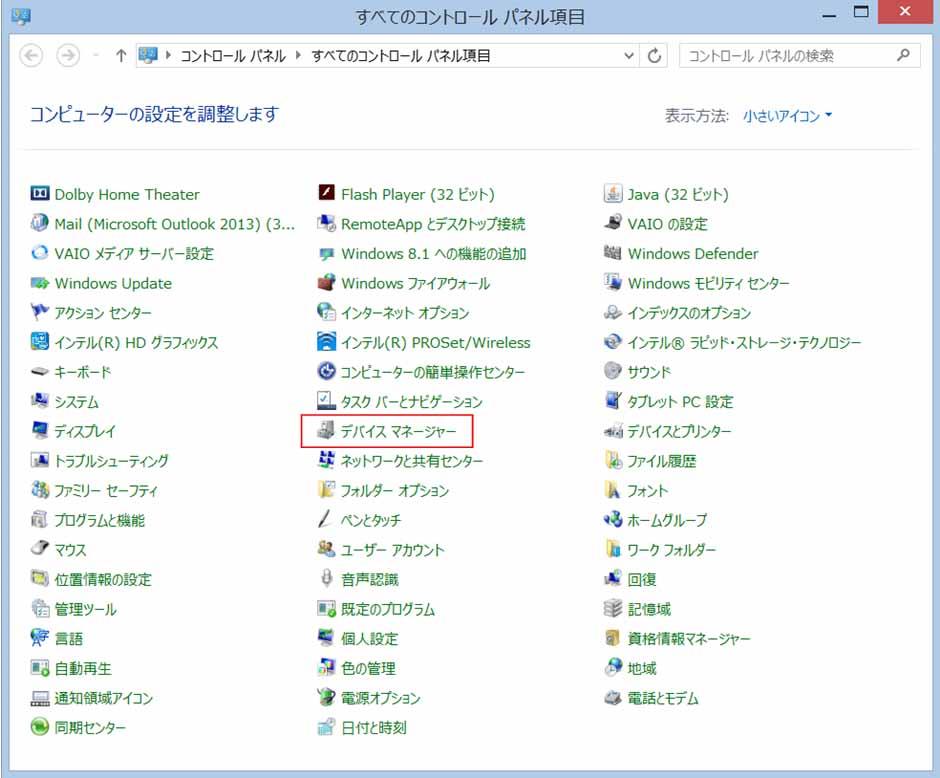
Task: Click the 電源オプション icon
Action: 326,697
